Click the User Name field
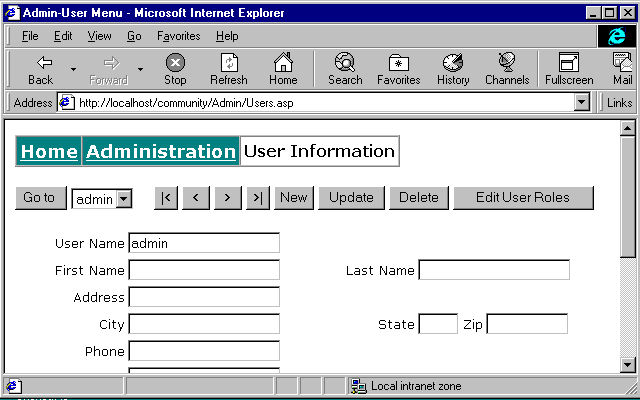 click(x=204, y=243)
